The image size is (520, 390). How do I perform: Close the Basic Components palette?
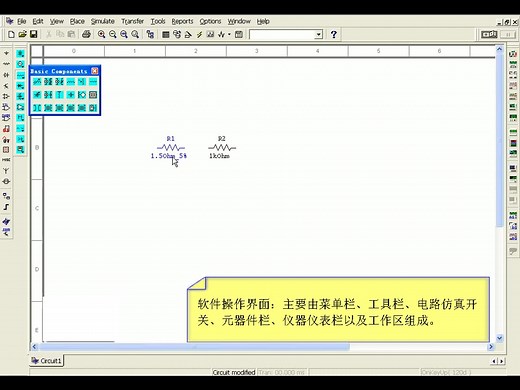[x=95, y=71]
